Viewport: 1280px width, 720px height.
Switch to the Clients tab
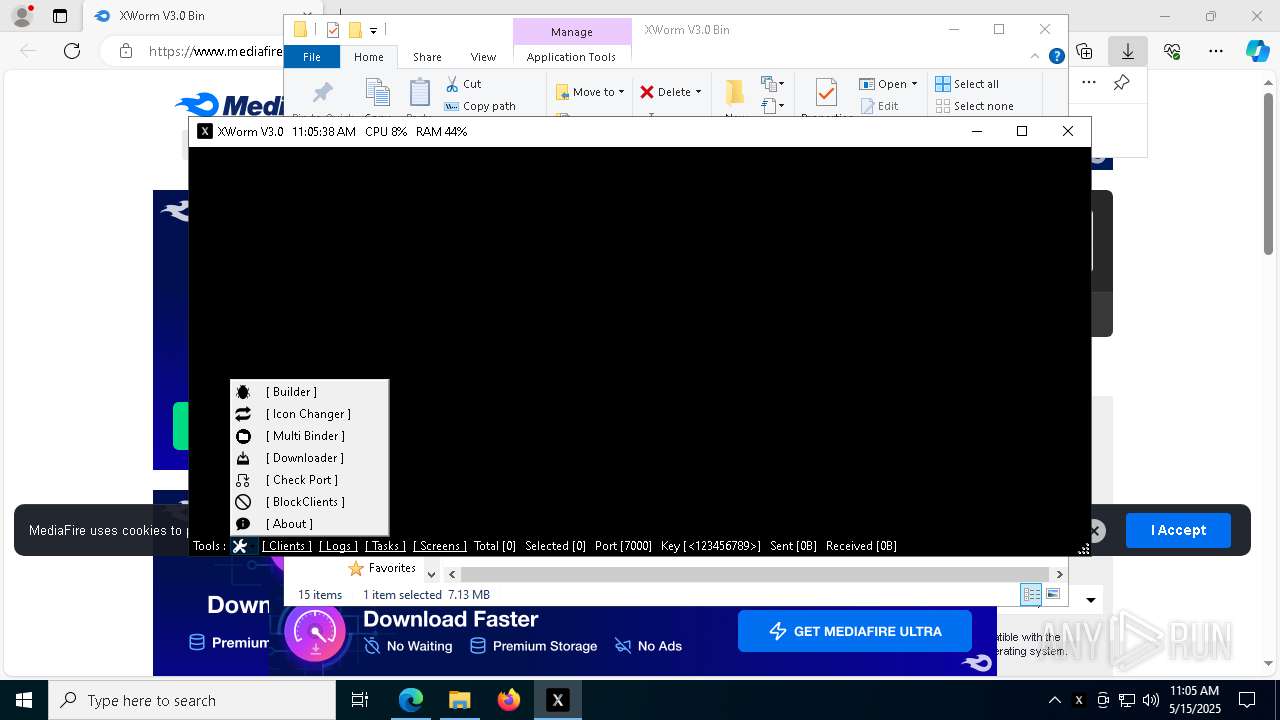287,546
